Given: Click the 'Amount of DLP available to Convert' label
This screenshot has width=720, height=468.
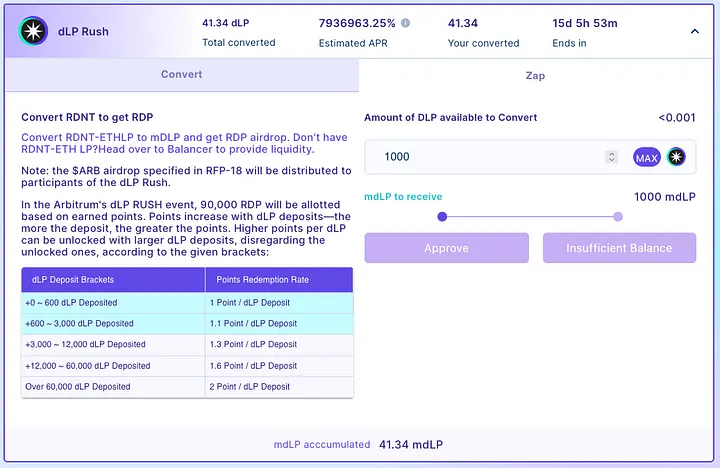Looking at the screenshot, I should (x=450, y=118).
